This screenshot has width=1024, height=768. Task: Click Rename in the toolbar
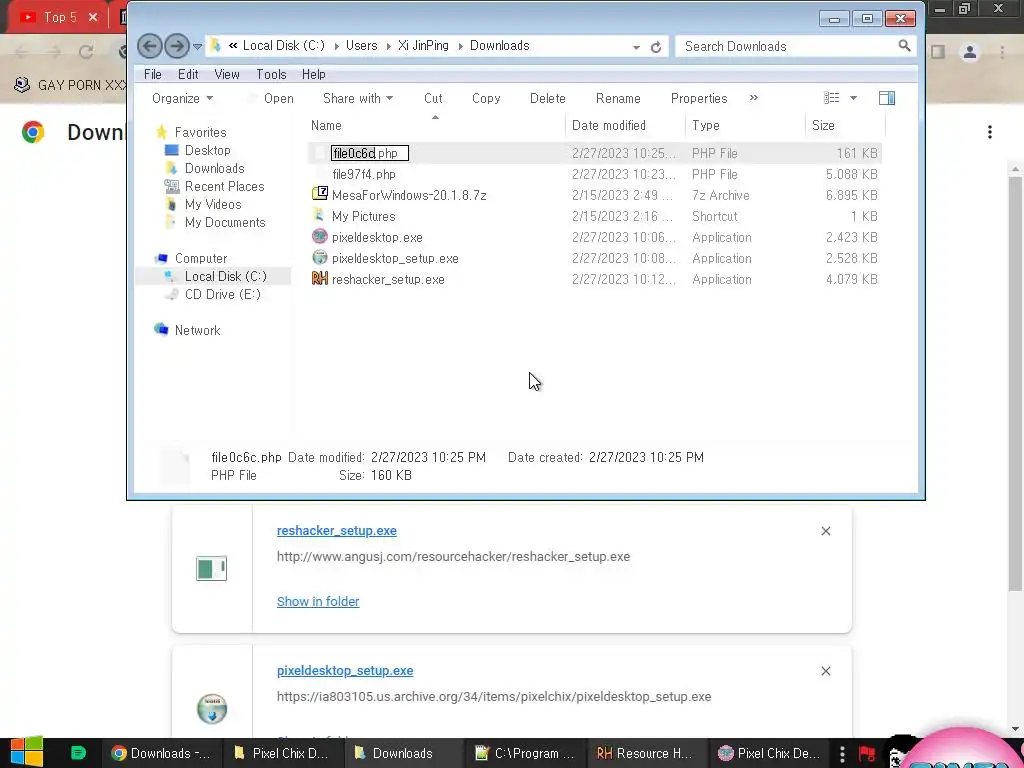point(618,99)
